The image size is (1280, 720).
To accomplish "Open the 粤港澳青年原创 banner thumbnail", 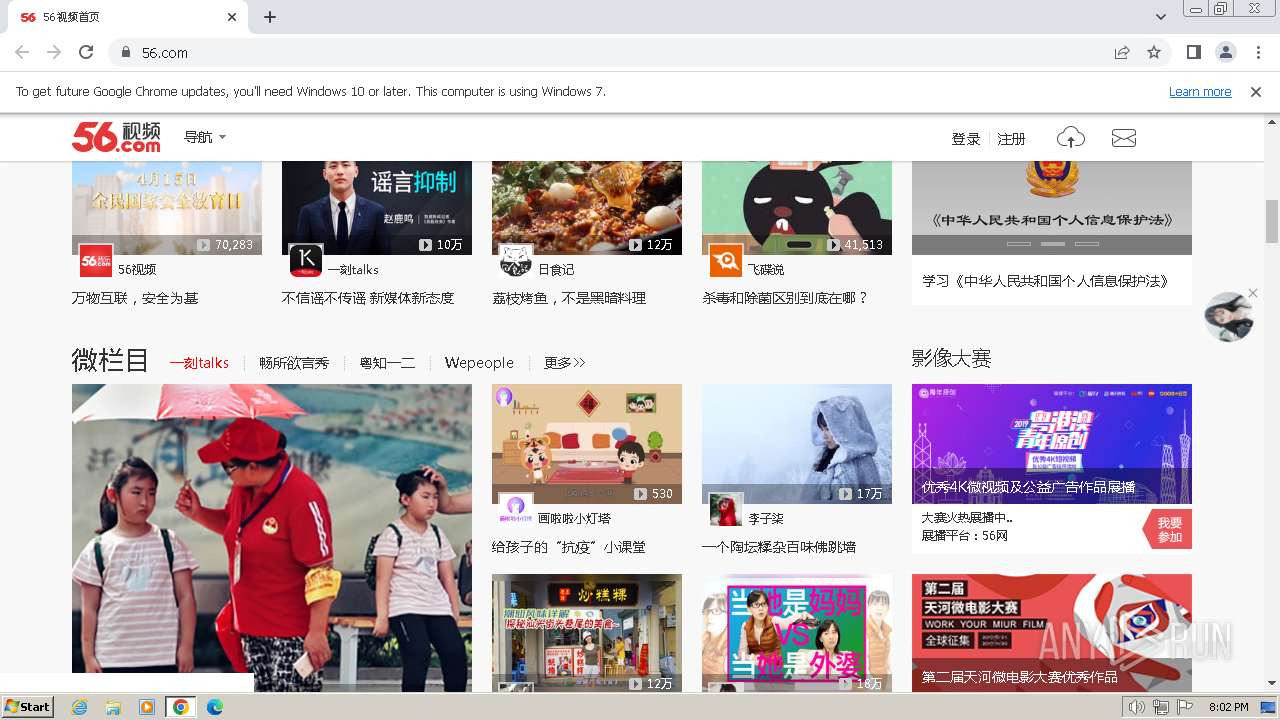I will coord(1052,444).
